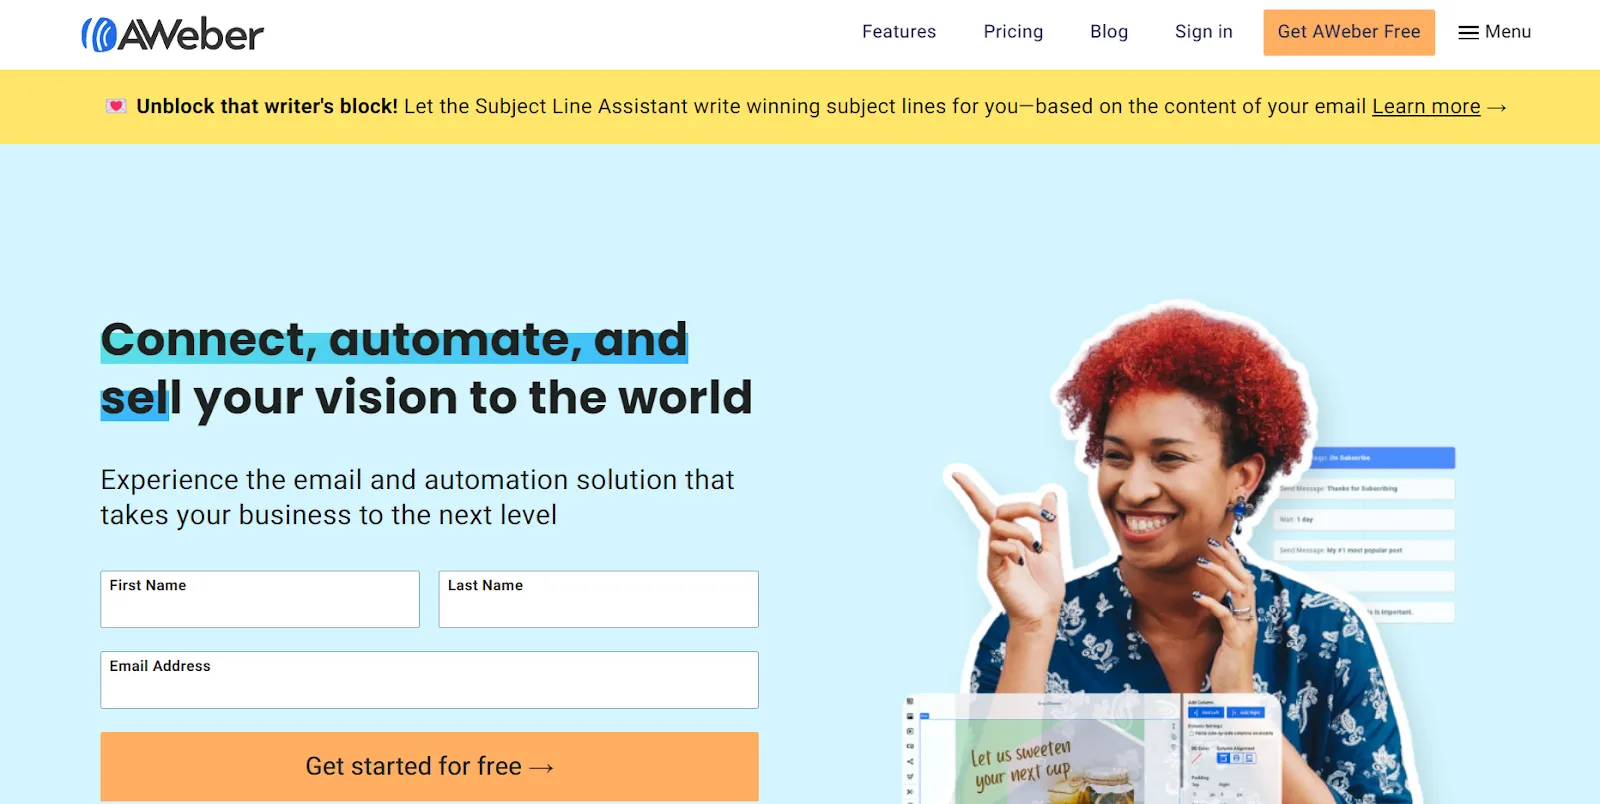The width and height of the screenshot is (1600, 804).
Task: Follow the Learn more link
Action: [1426, 106]
